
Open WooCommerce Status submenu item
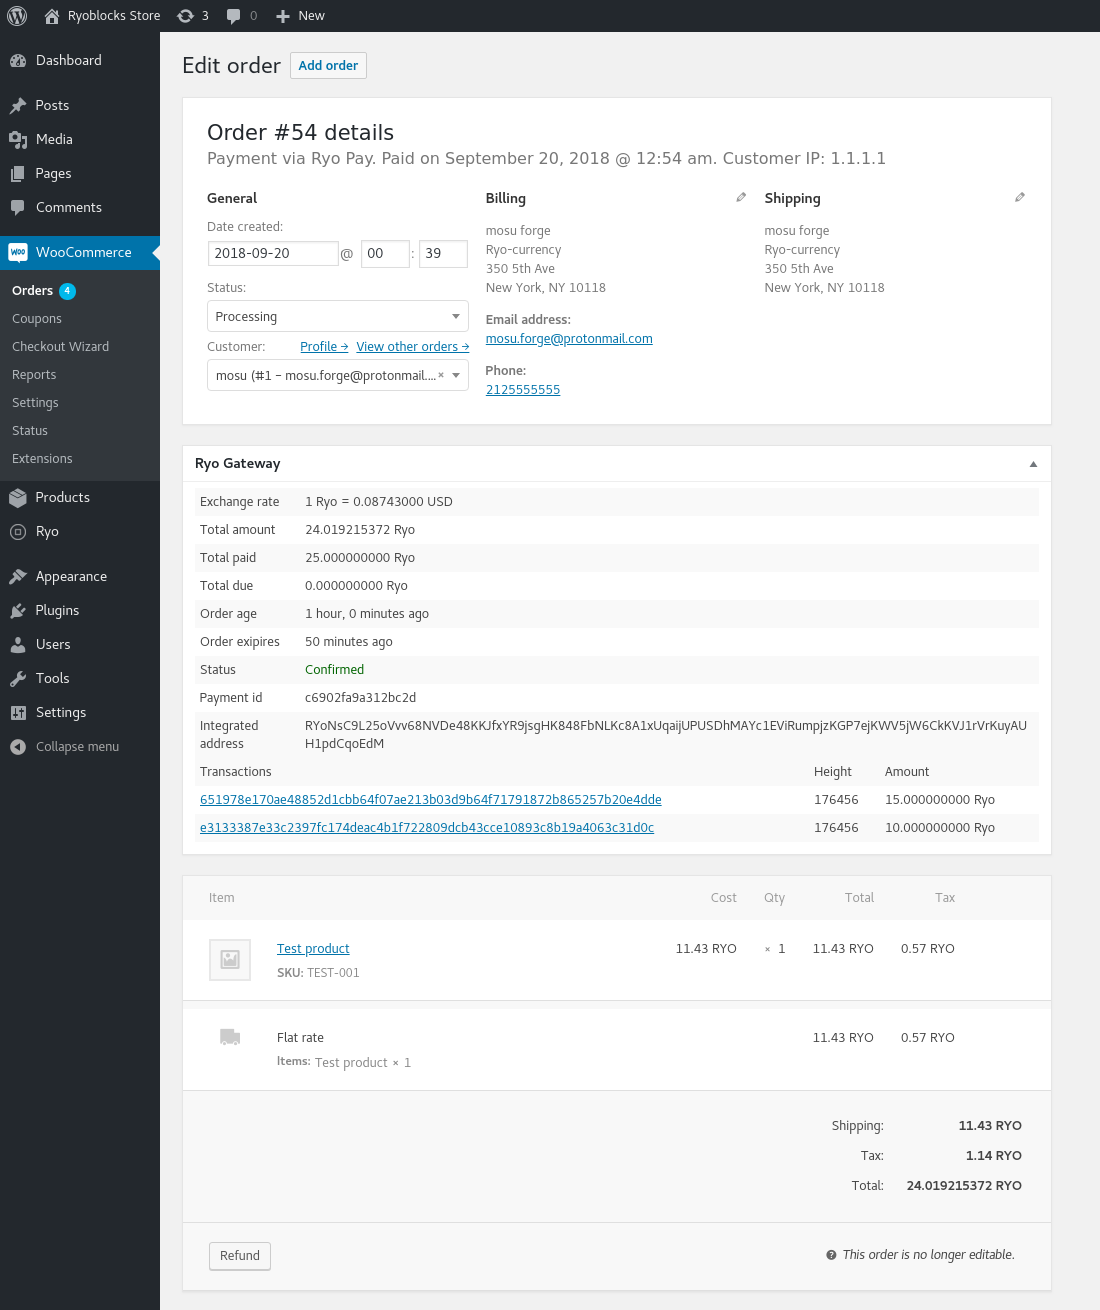30,431
